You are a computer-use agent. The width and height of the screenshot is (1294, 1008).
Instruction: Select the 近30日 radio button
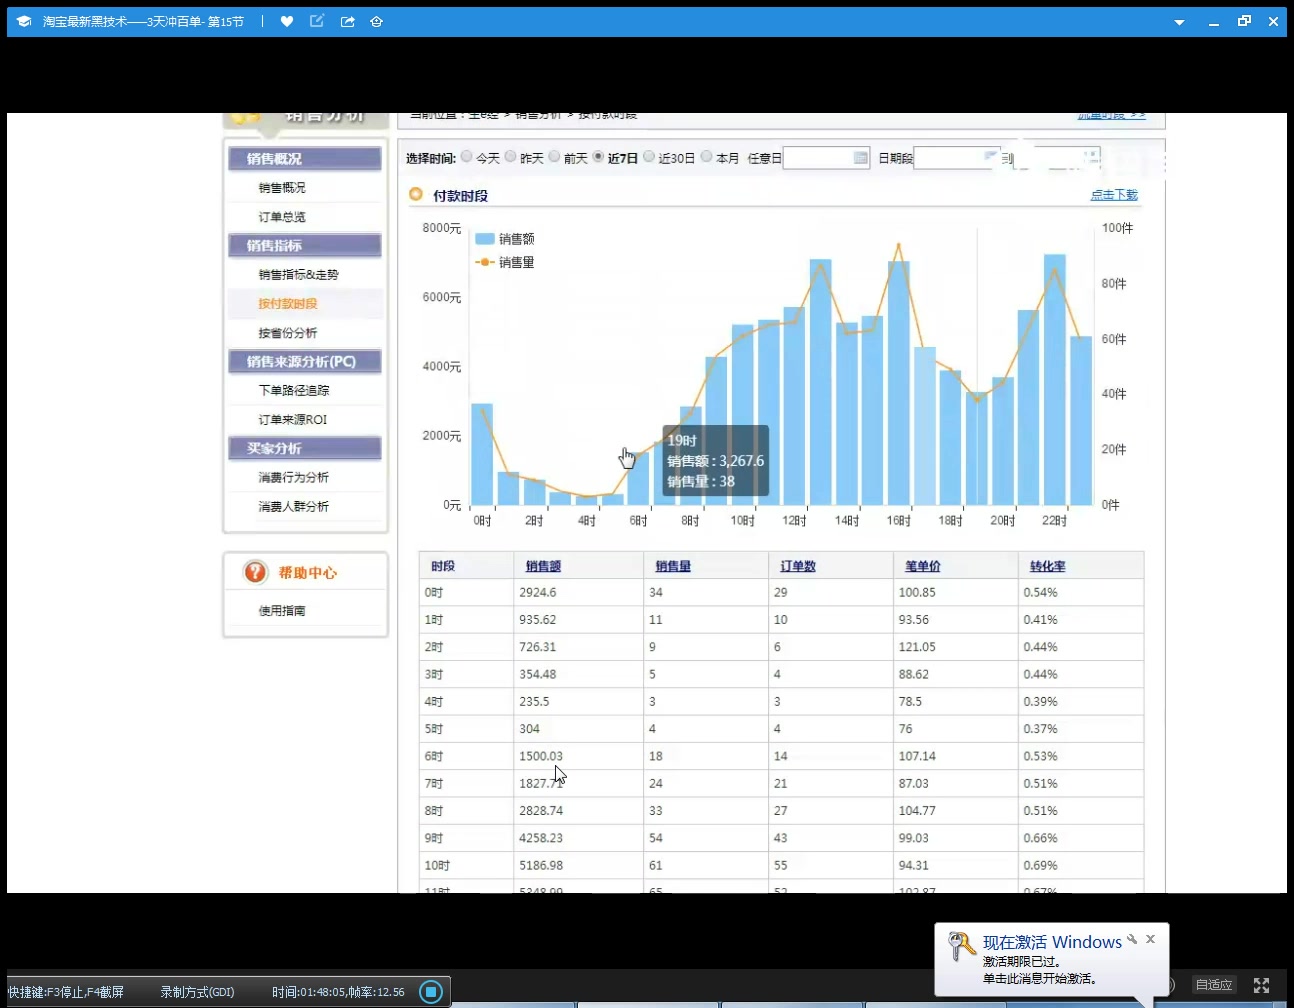(x=649, y=156)
